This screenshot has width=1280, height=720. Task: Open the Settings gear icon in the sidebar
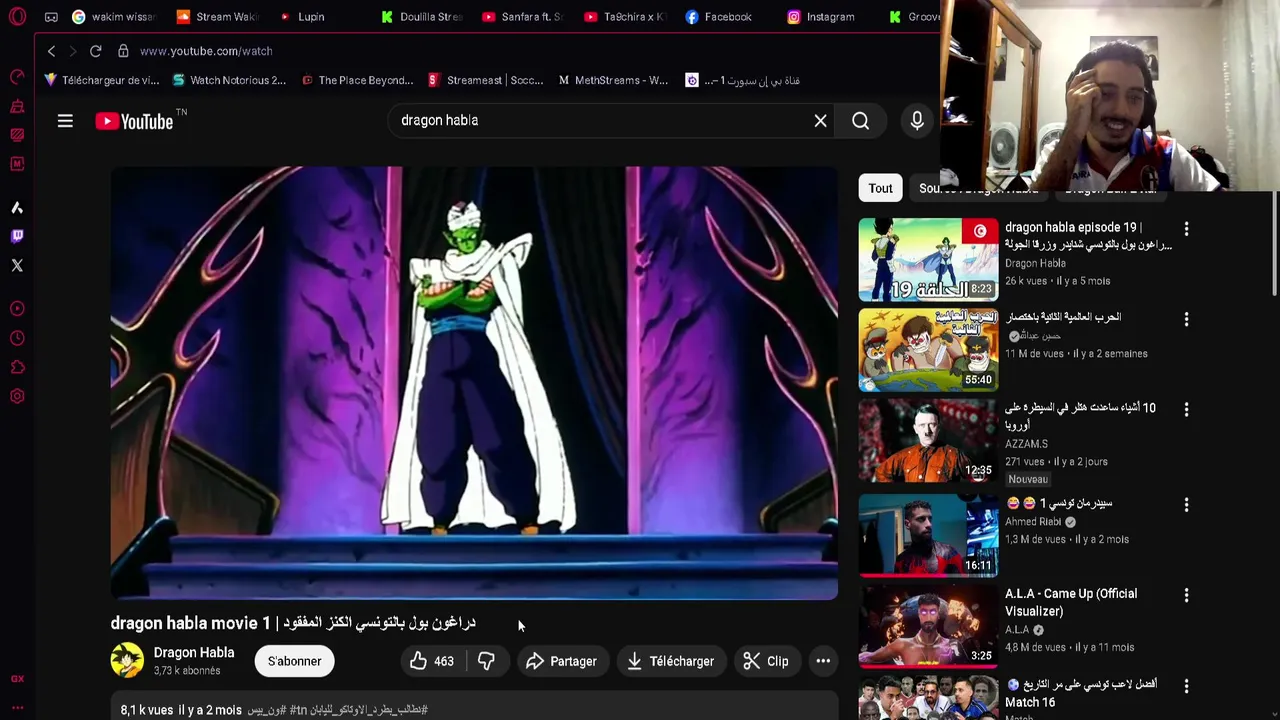[17, 396]
